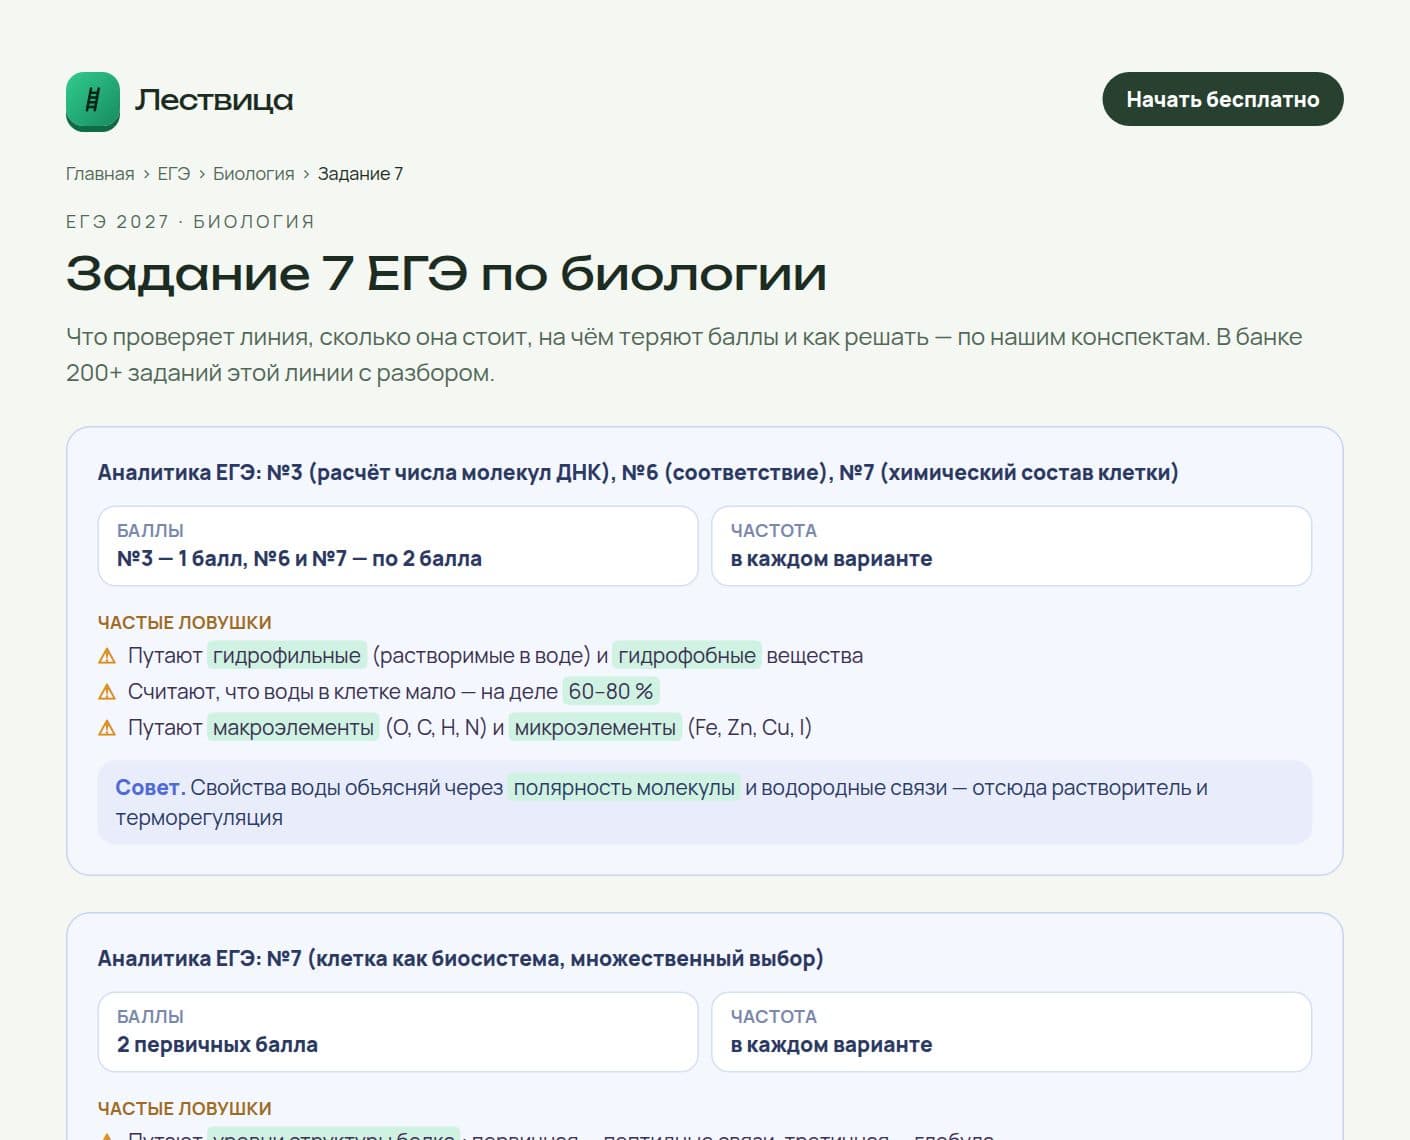Screen dimensions: 1410x1140
Task: Navigate to the Биология breadcrumb
Action: [x=254, y=174]
